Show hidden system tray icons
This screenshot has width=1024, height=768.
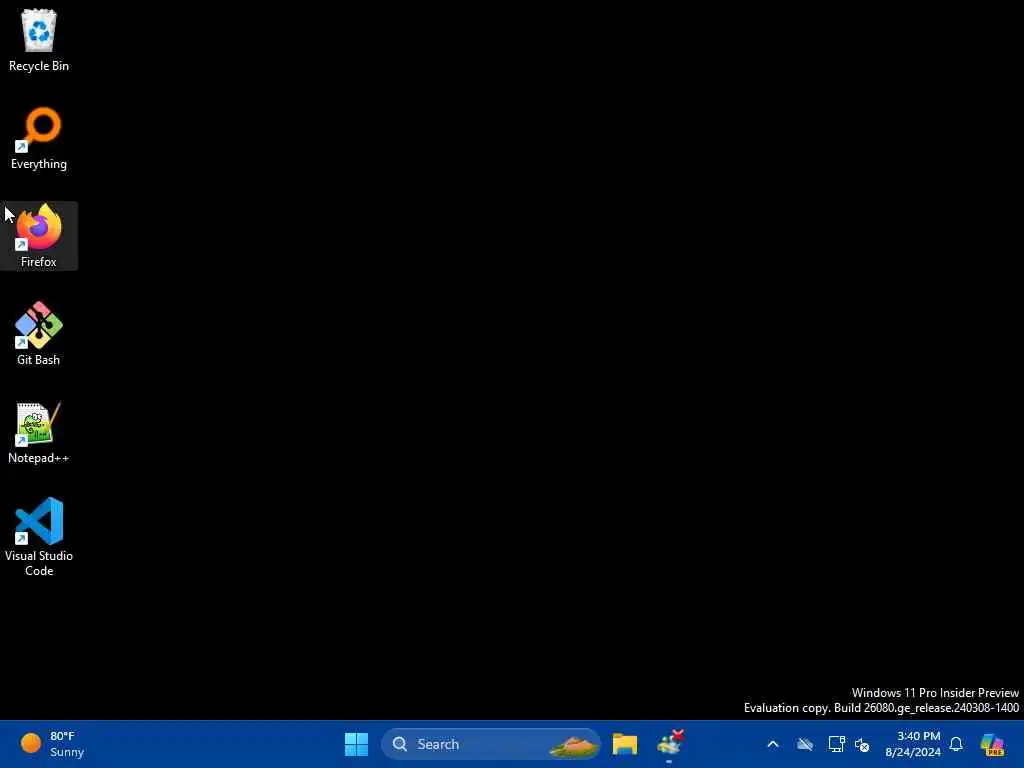click(x=773, y=744)
